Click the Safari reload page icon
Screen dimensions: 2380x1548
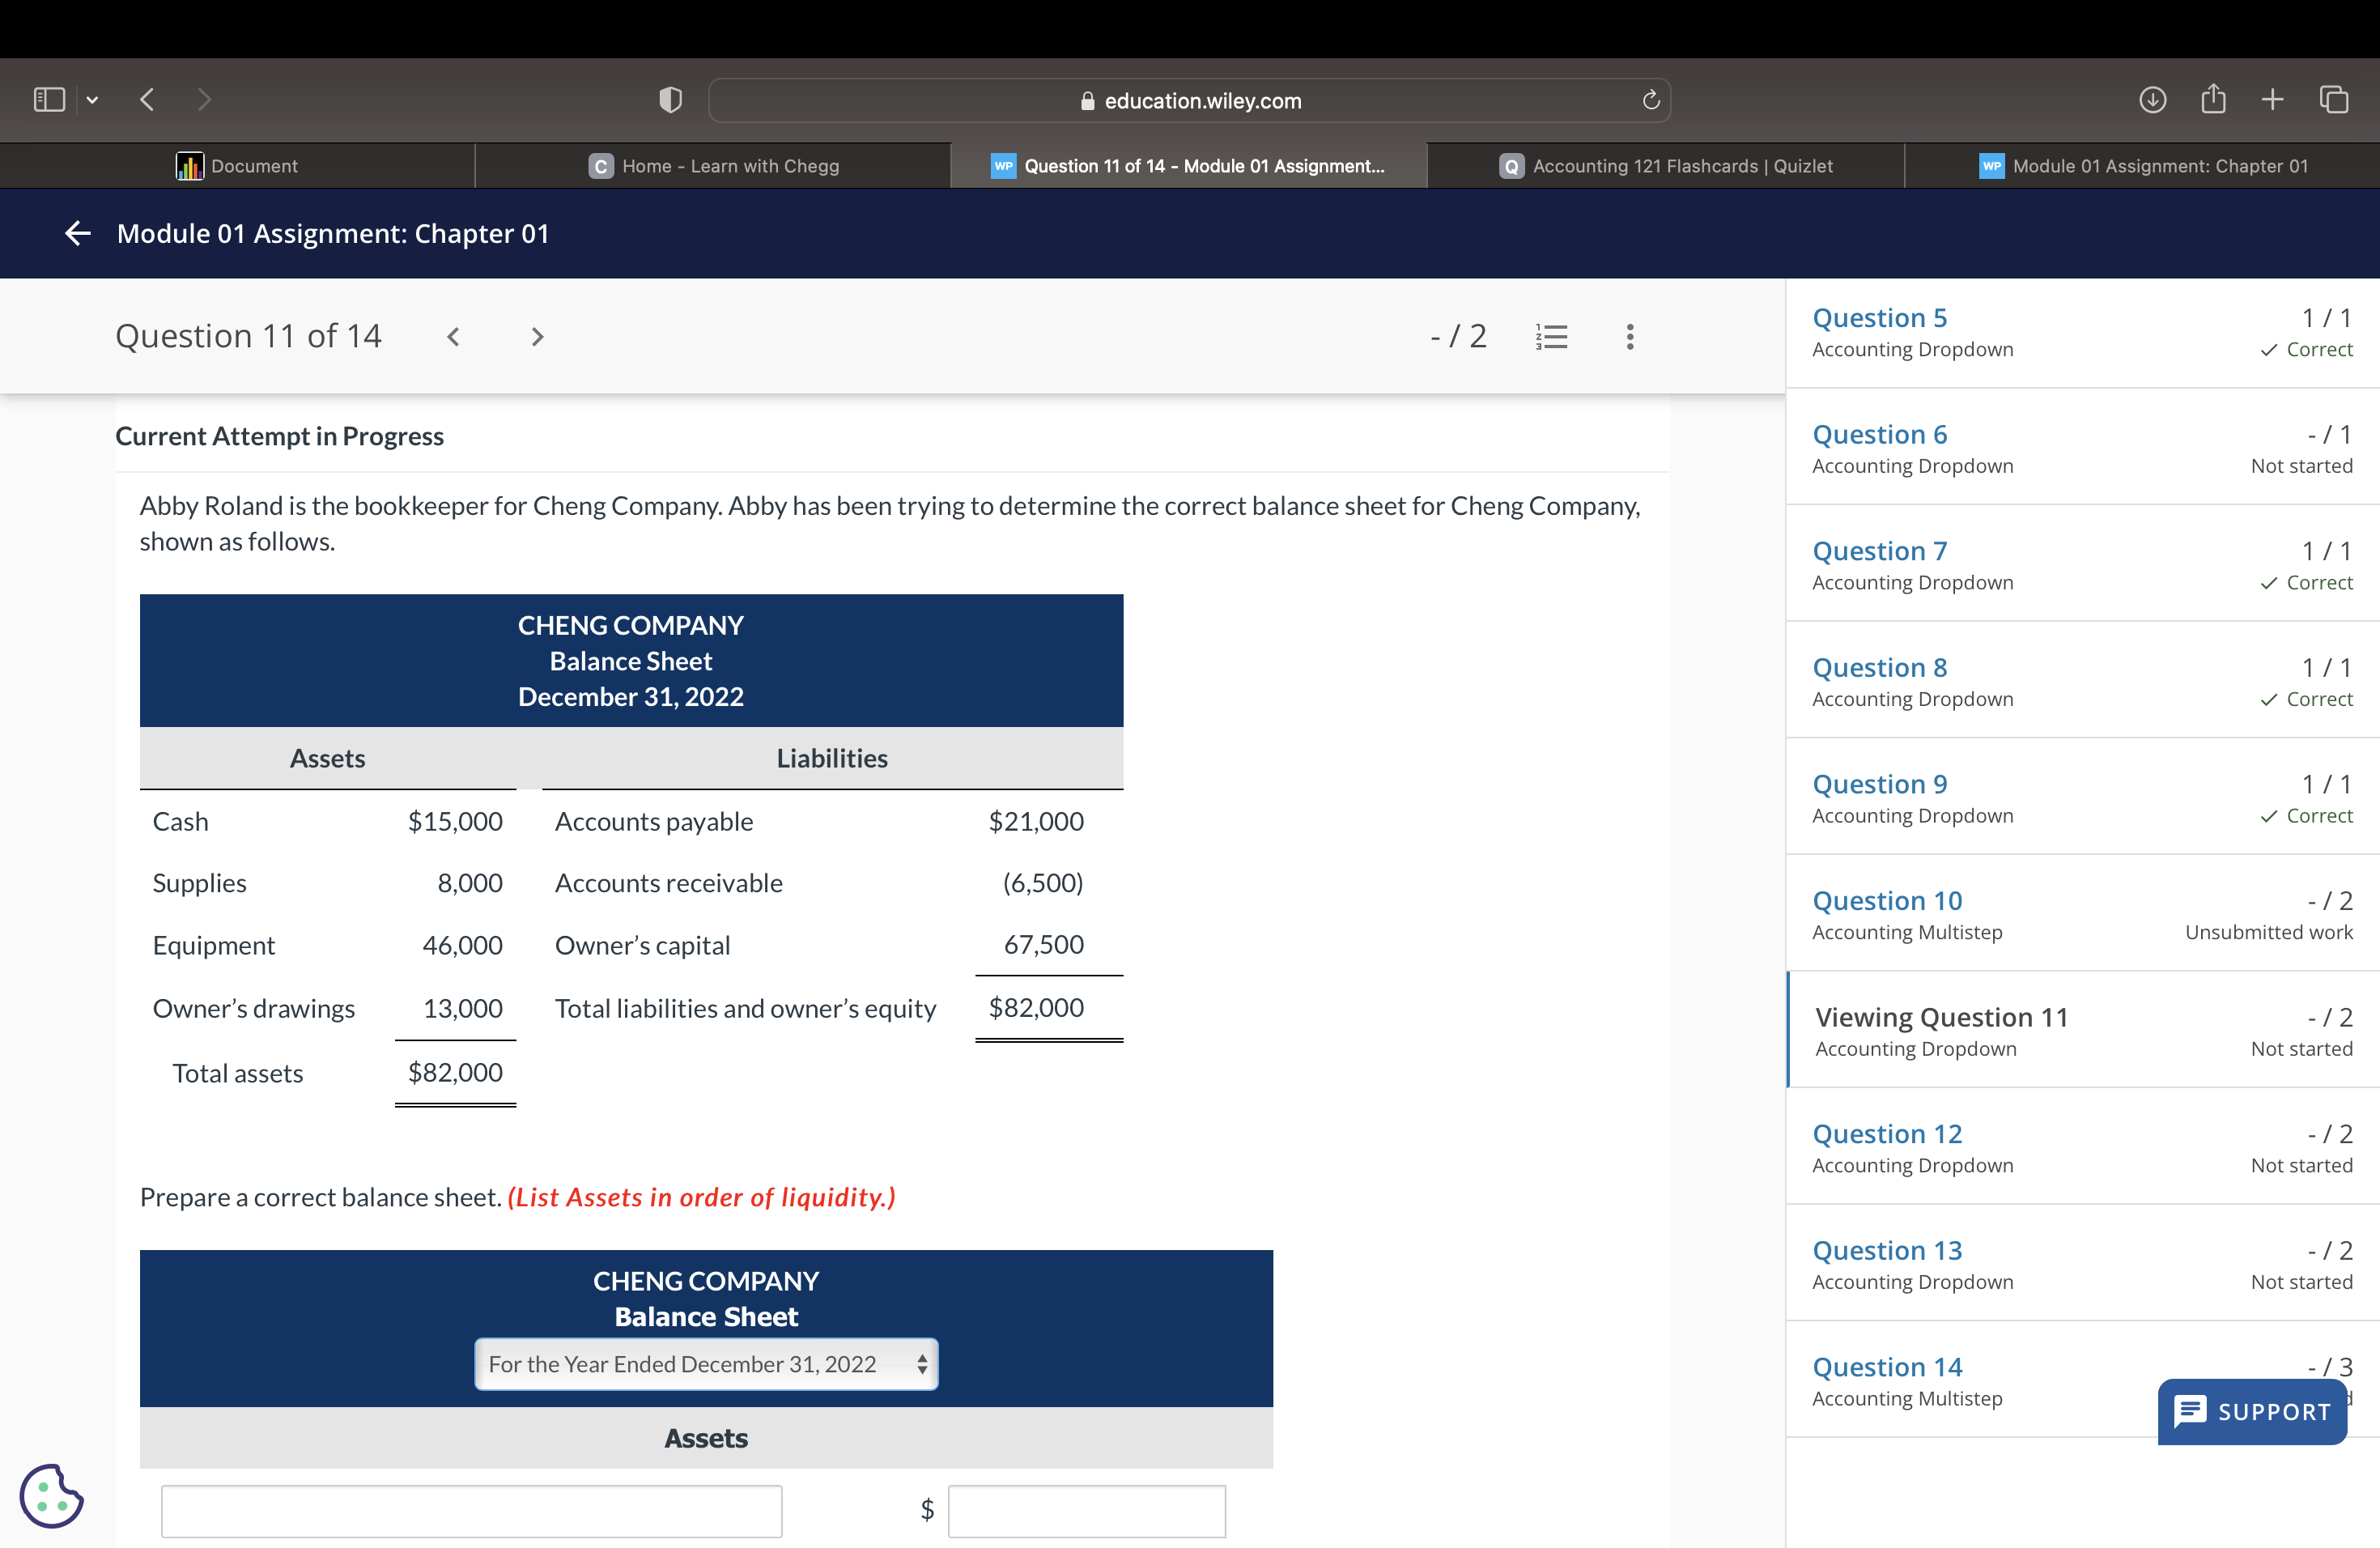pyautogui.click(x=1651, y=100)
